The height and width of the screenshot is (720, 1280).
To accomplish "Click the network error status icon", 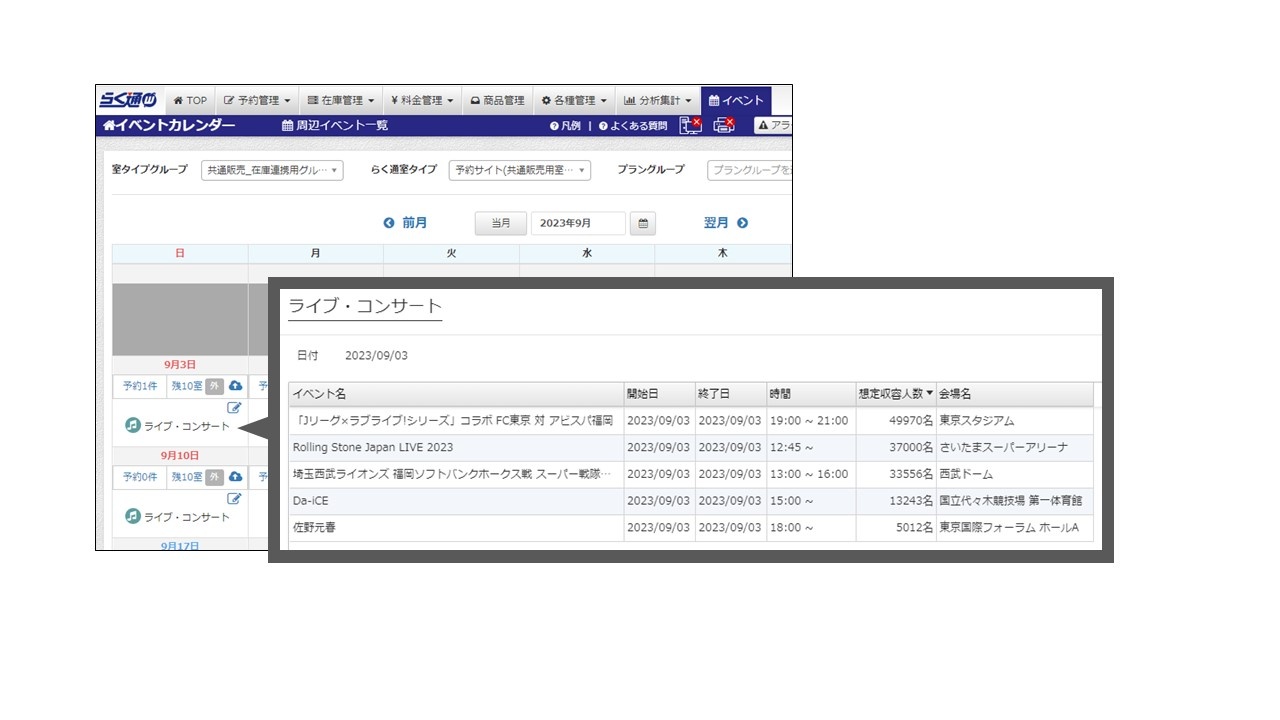I will (690, 125).
